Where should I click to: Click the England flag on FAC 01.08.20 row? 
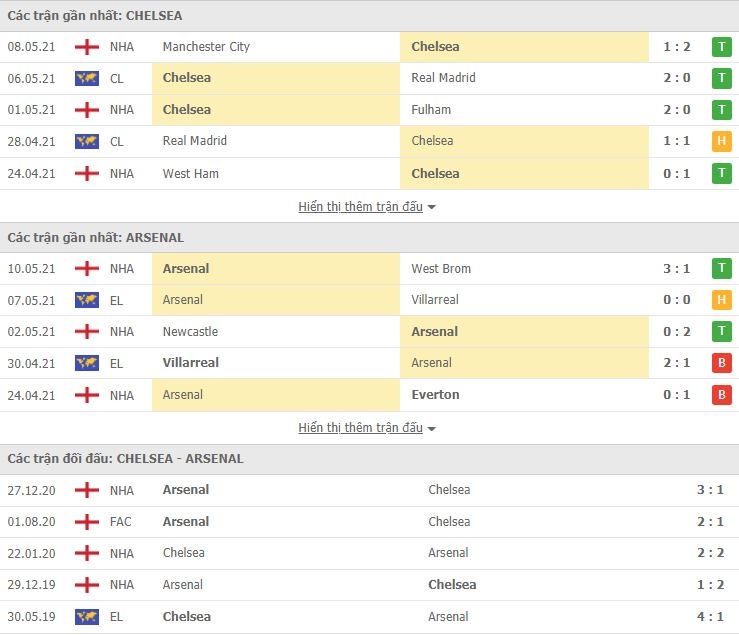87,522
